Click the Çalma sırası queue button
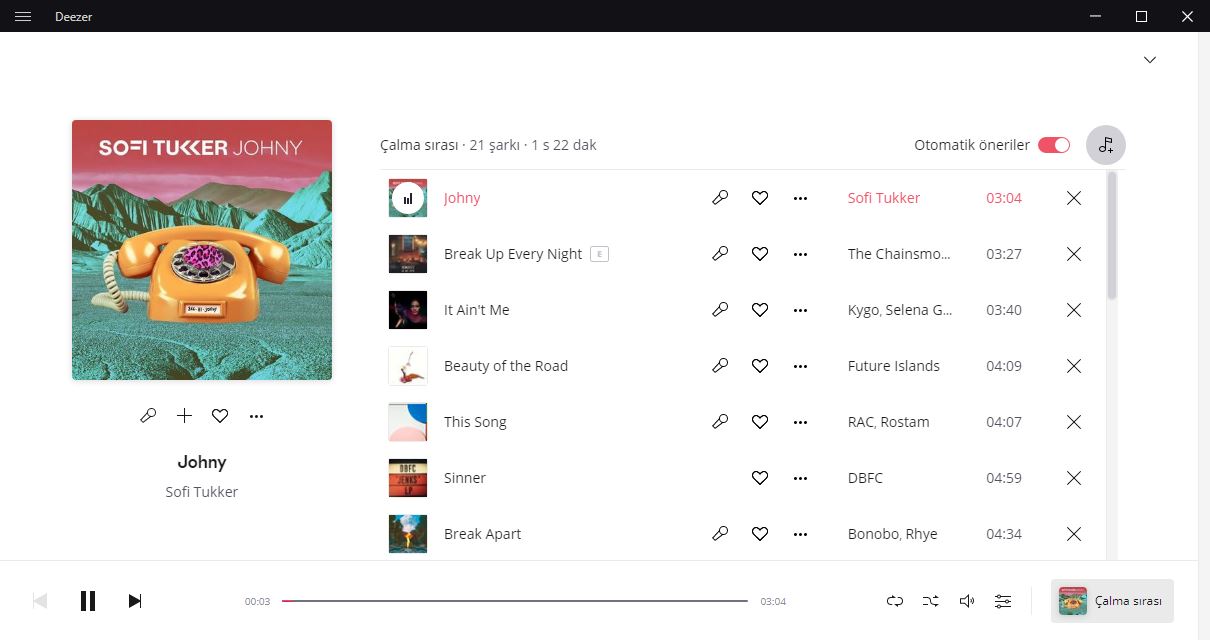1210x640 pixels. 1112,601
